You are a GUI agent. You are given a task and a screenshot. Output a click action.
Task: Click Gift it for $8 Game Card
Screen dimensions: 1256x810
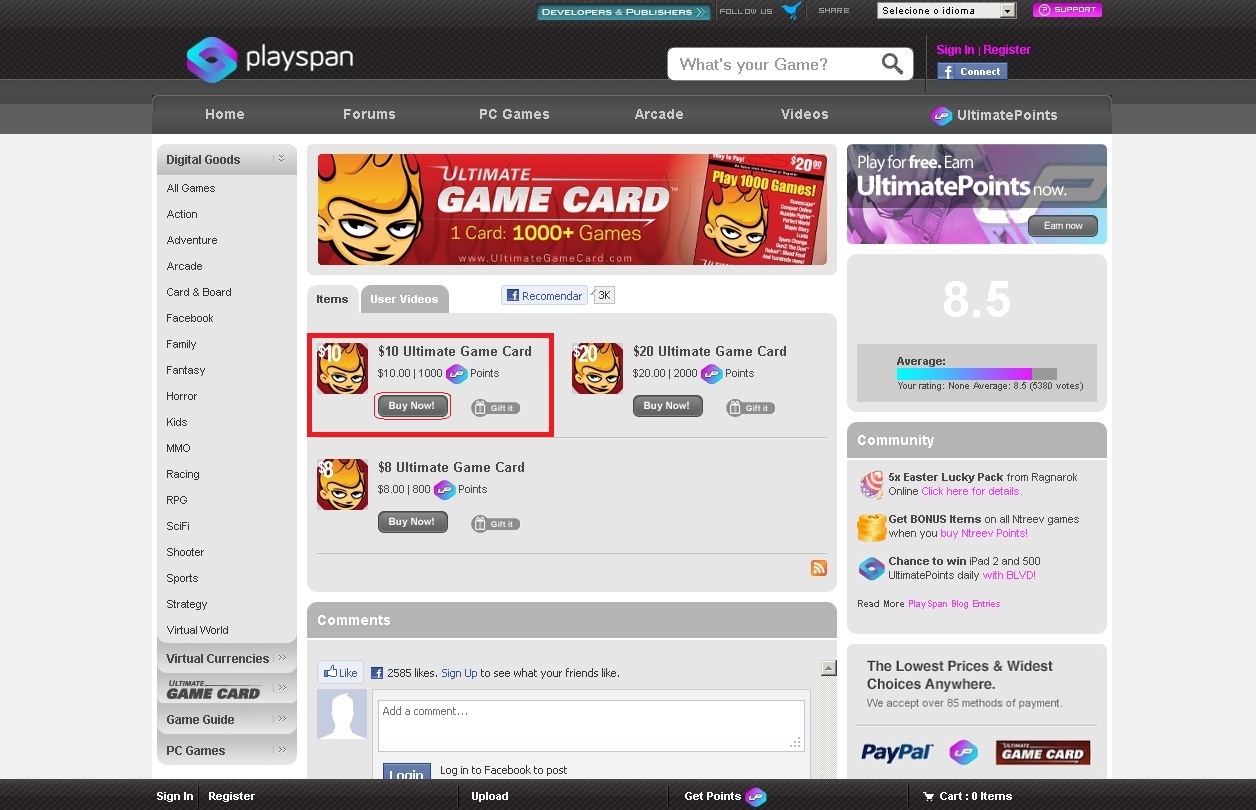495,524
